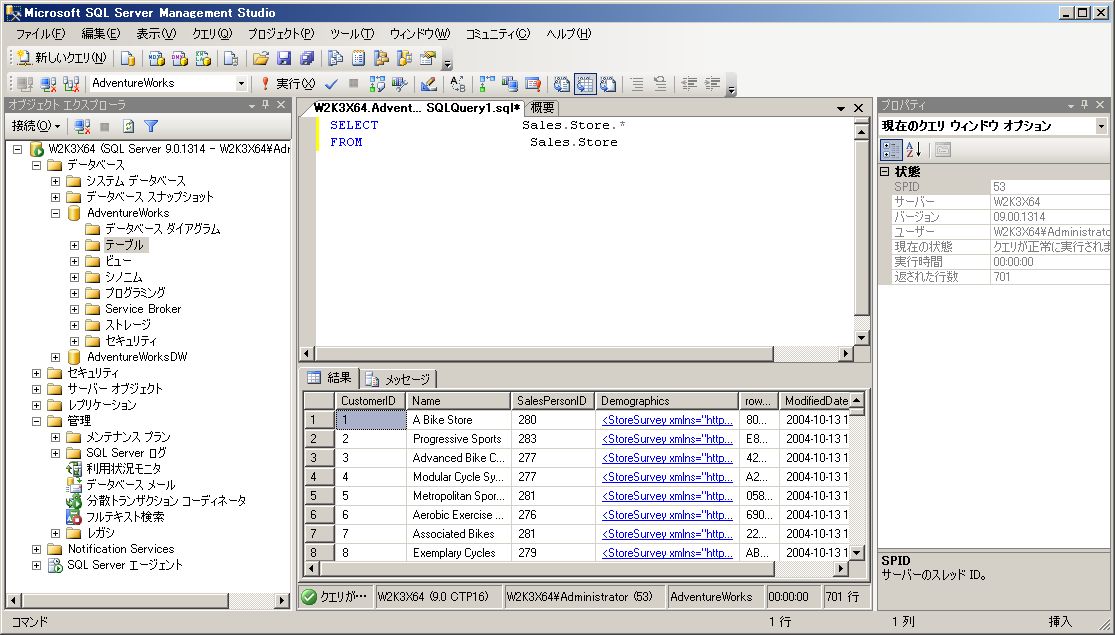Uncomment the selected lines

[x=660, y=84]
